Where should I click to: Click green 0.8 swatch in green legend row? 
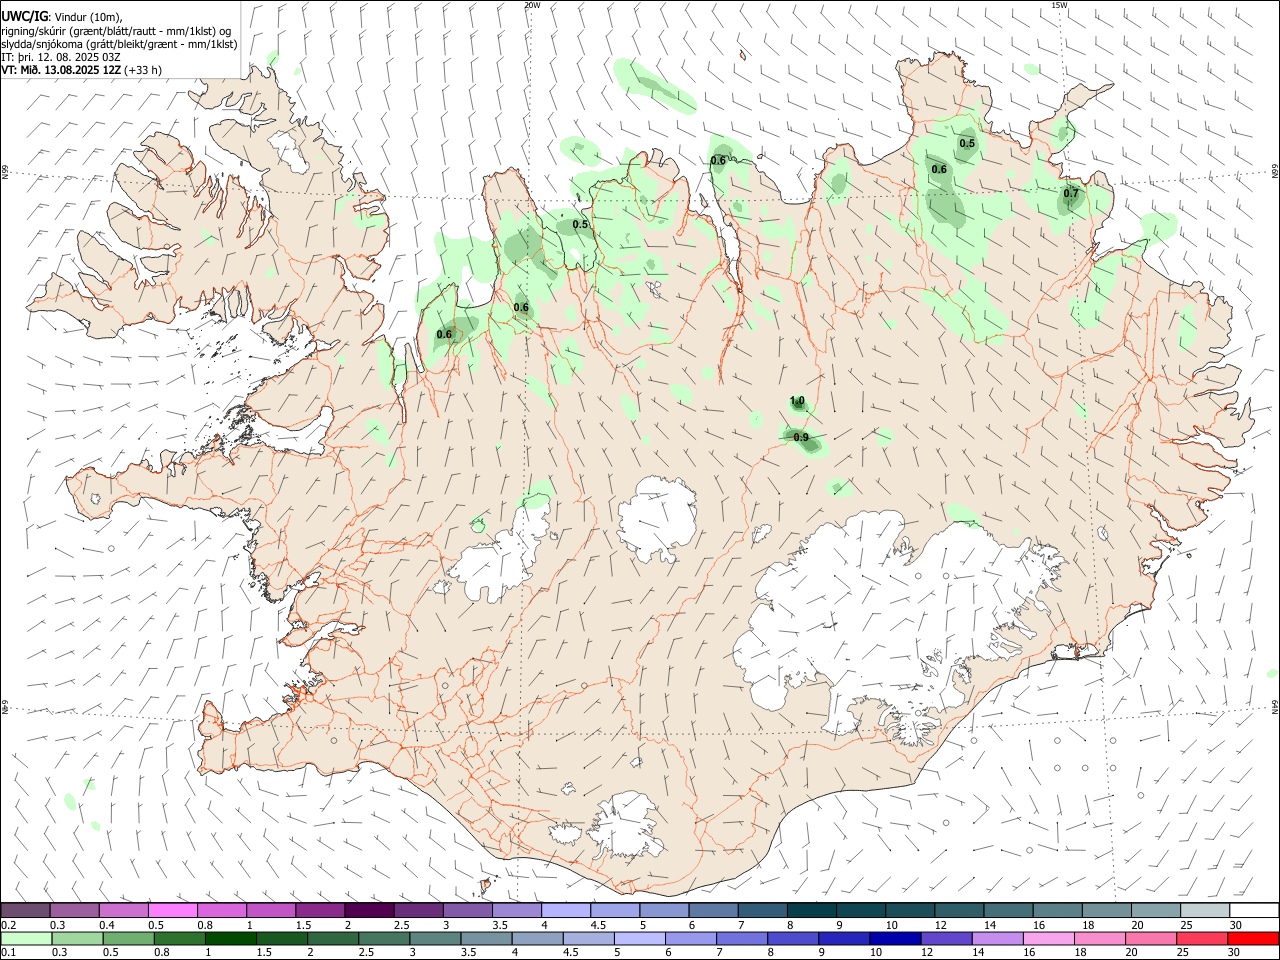tap(180, 938)
